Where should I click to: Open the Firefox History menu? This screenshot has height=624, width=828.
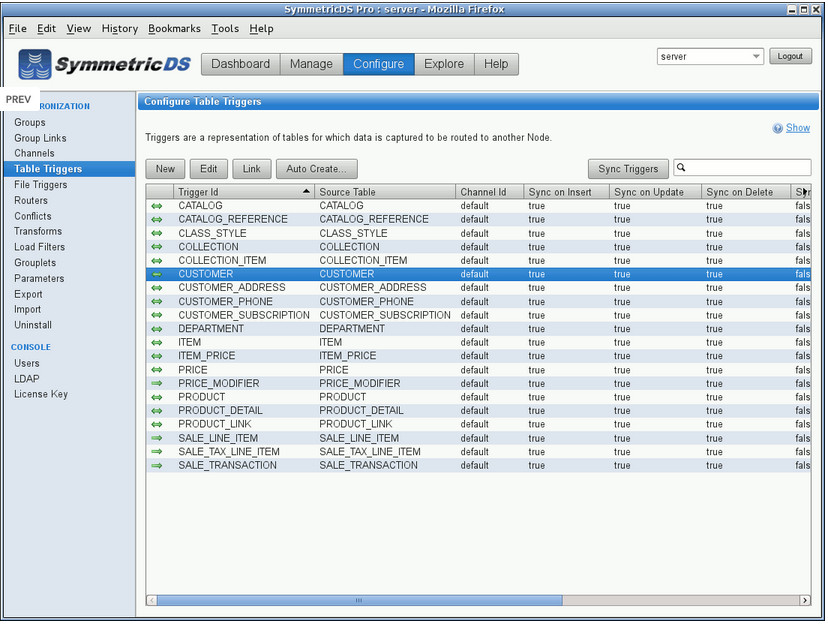(119, 29)
